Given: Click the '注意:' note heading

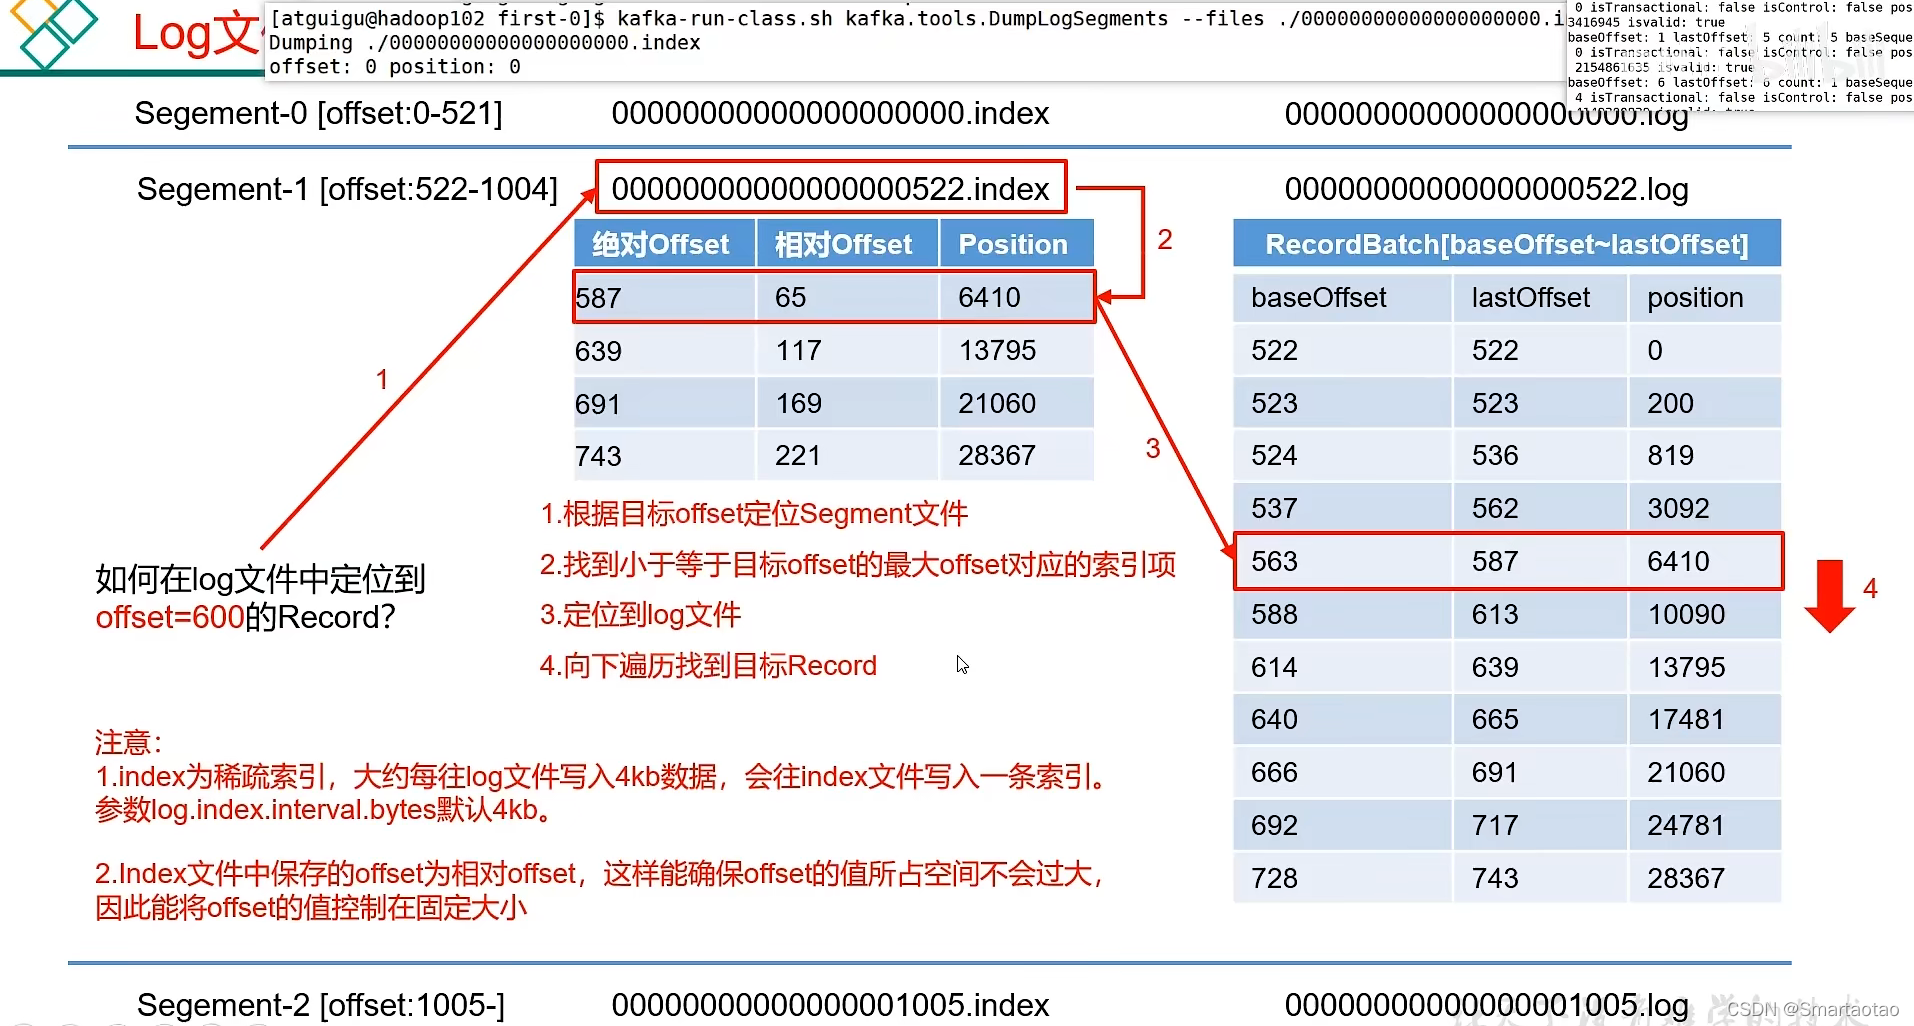Looking at the screenshot, I should click(x=128, y=742).
